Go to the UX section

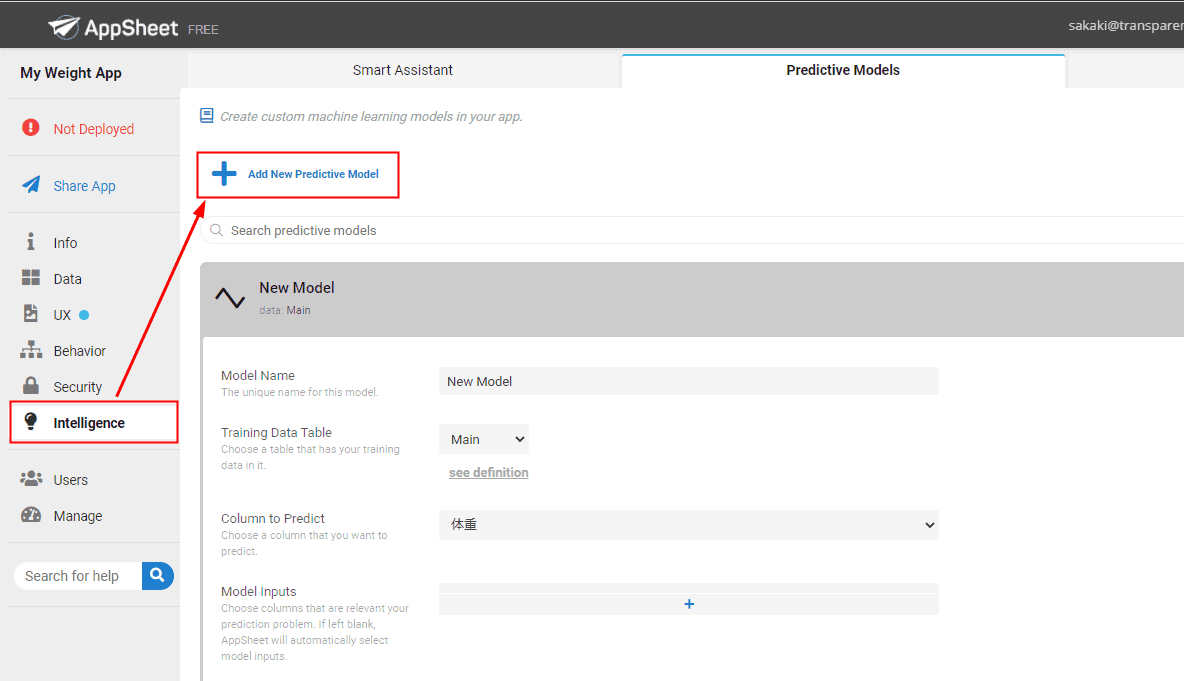[62, 315]
